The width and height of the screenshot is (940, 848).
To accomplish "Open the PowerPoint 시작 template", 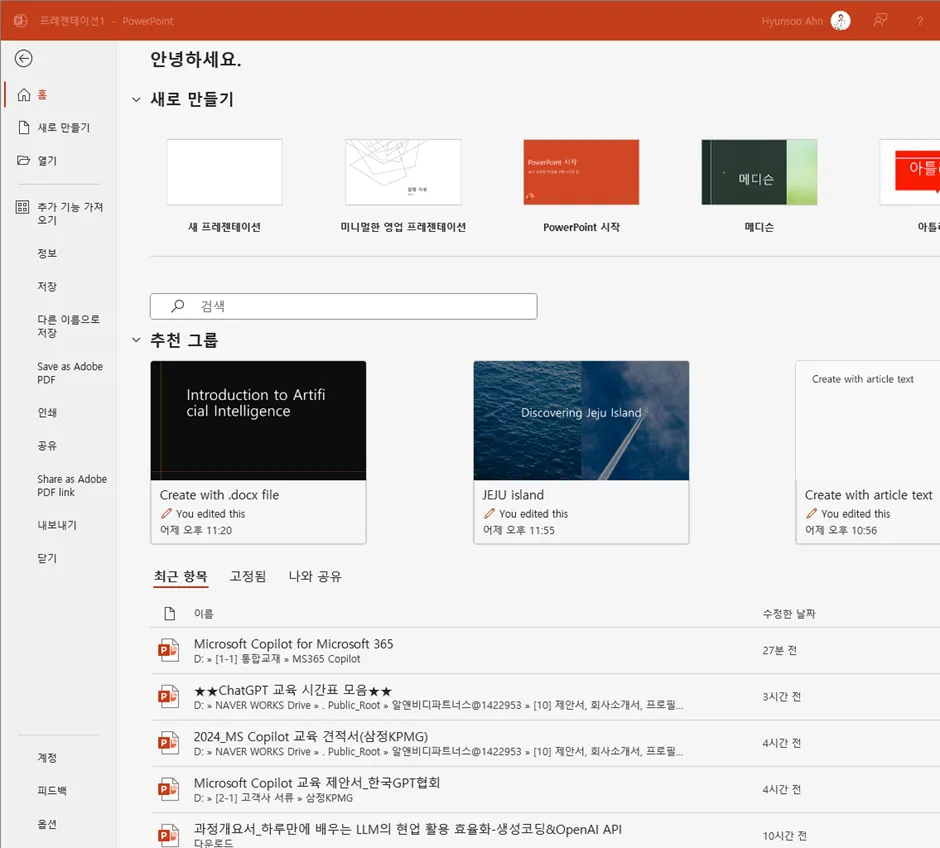I will 581,172.
